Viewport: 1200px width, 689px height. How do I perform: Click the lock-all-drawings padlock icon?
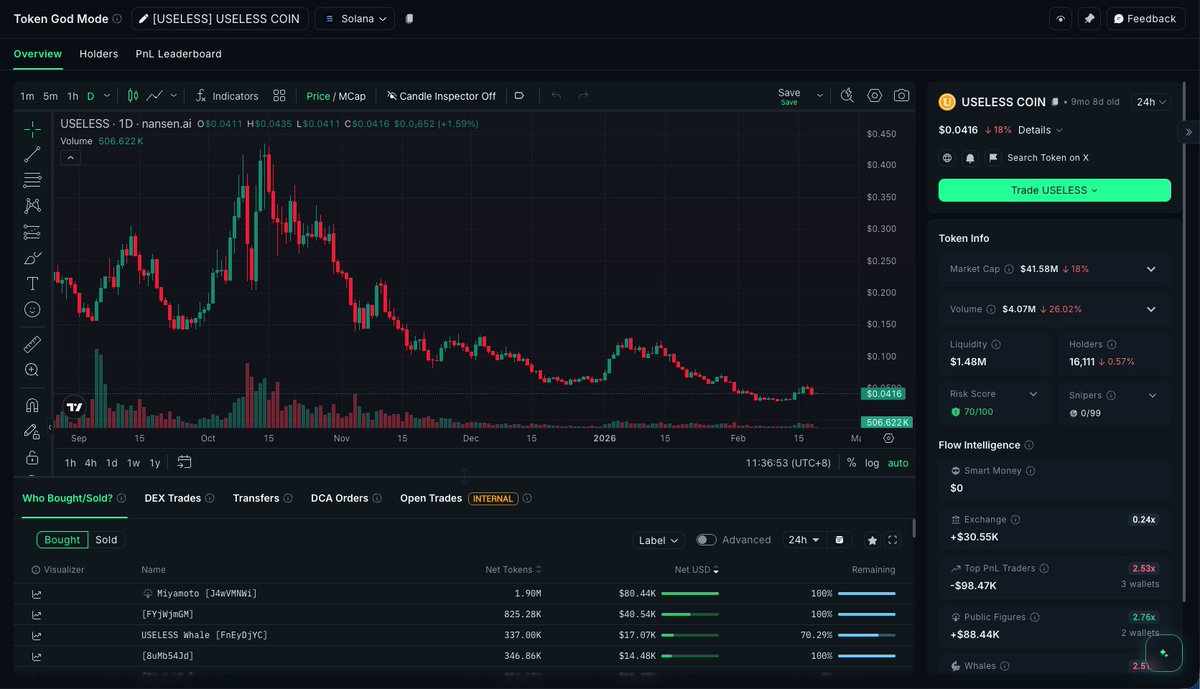(x=32, y=457)
